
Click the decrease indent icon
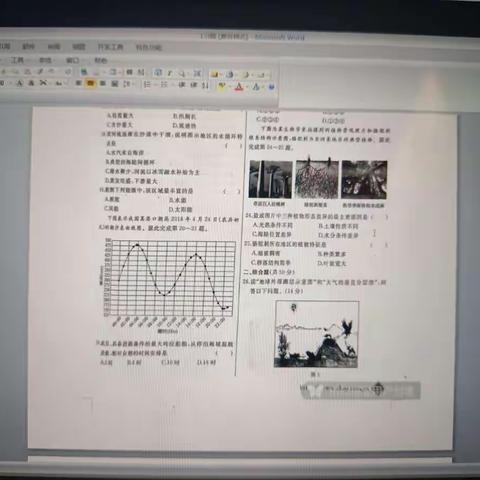click(x=182, y=85)
